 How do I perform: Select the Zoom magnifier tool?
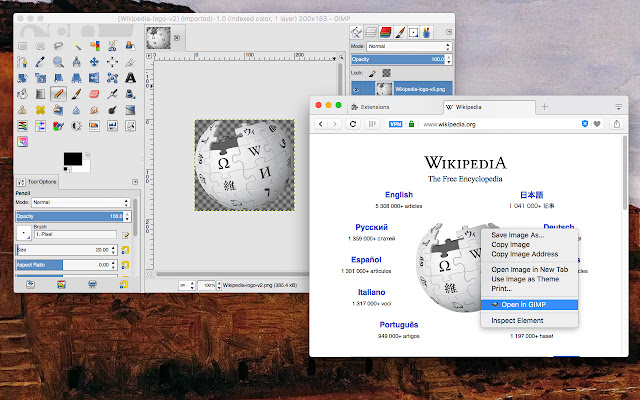point(59,61)
